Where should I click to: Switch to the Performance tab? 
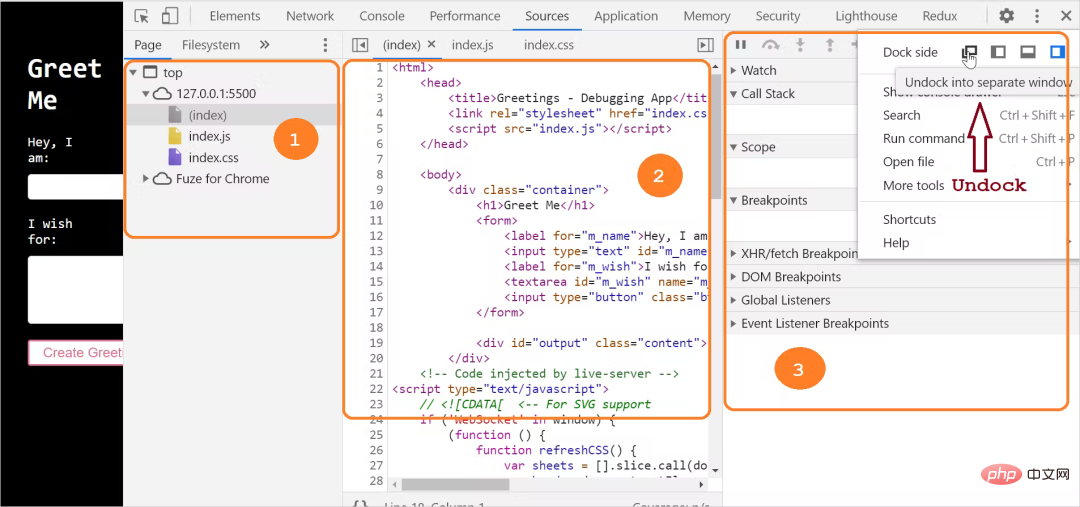465,16
